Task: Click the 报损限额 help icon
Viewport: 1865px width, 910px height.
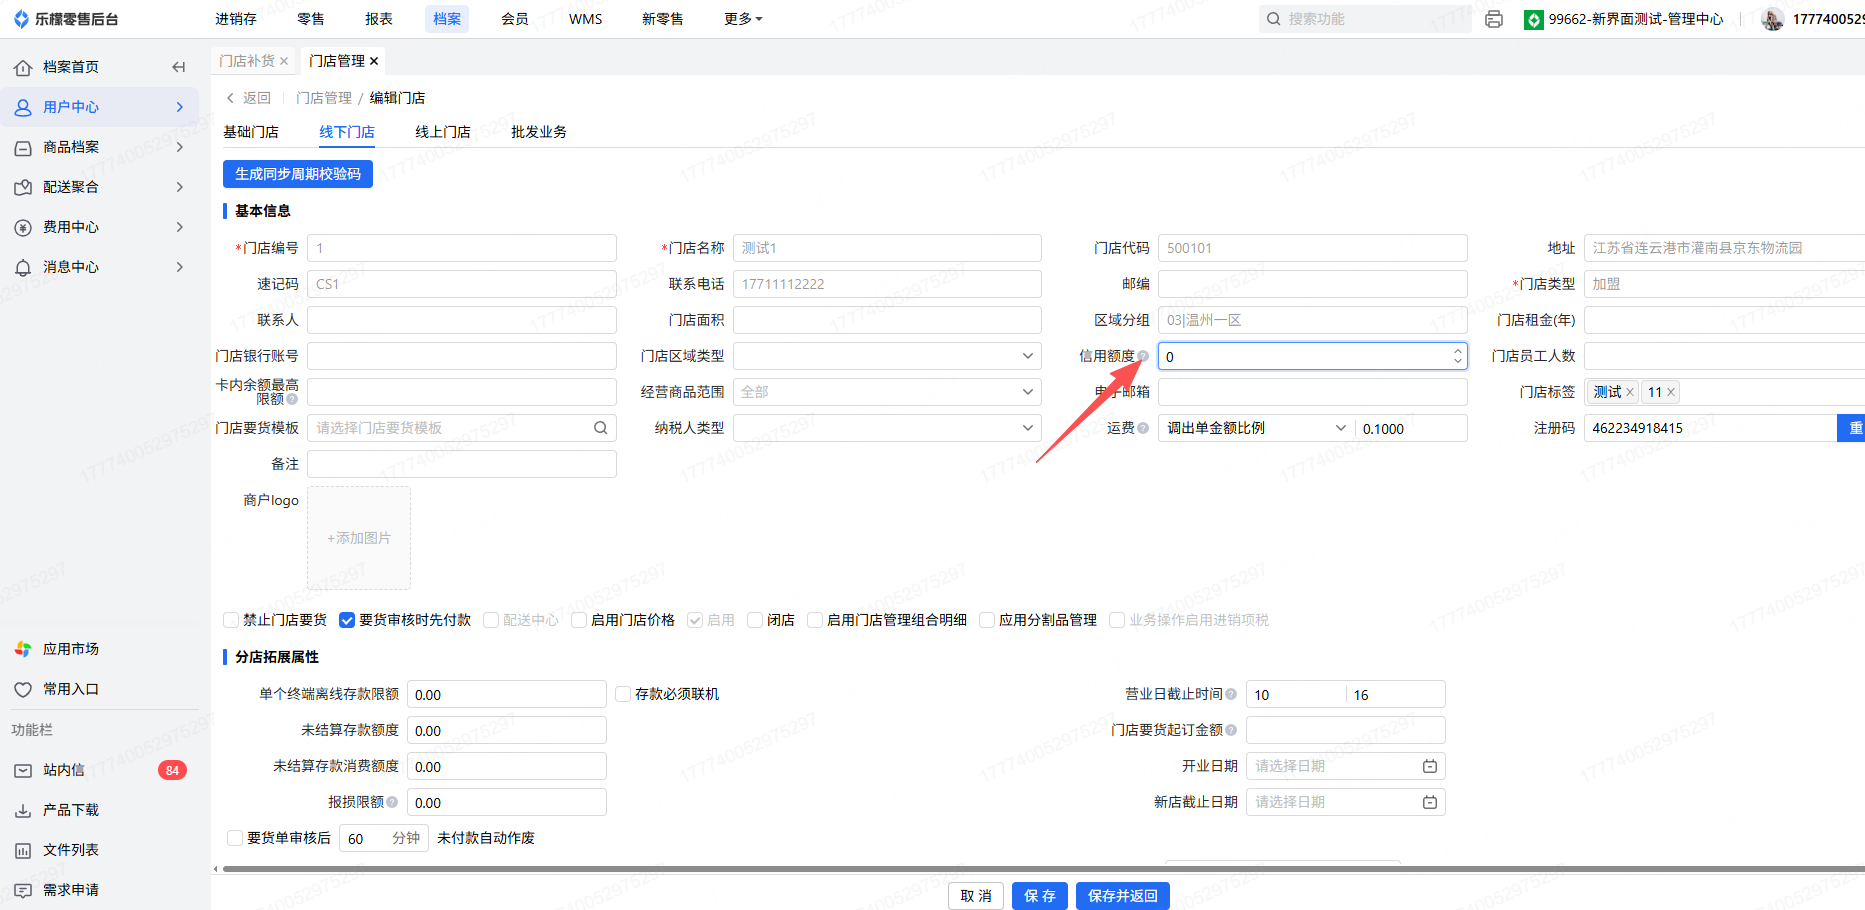Action: (x=392, y=802)
